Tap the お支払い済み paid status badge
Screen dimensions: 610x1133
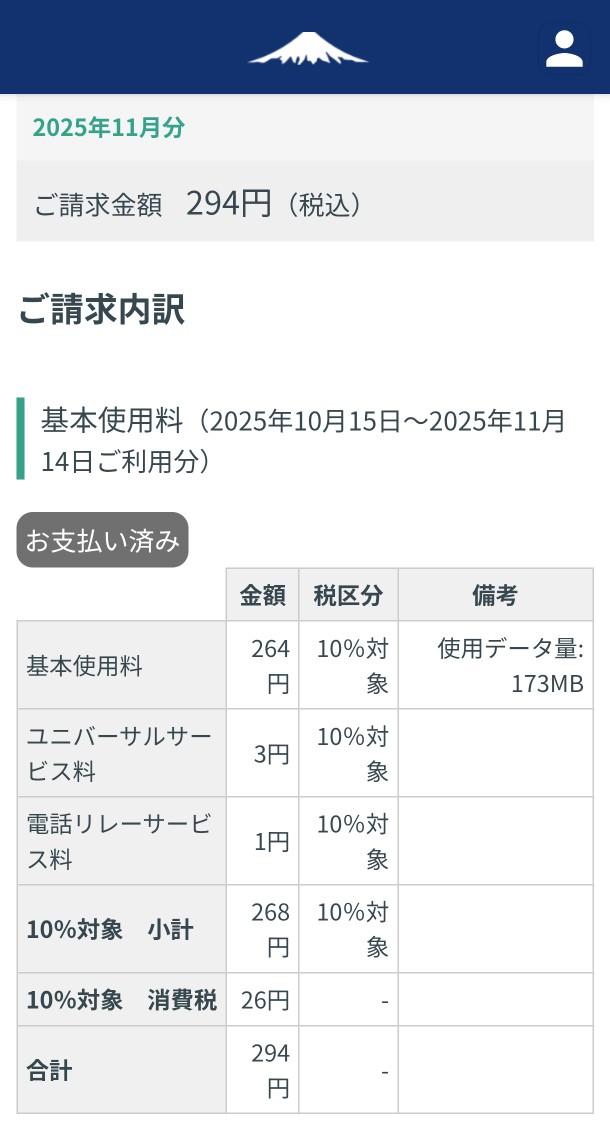pyautogui.click(x=102, y=540)
